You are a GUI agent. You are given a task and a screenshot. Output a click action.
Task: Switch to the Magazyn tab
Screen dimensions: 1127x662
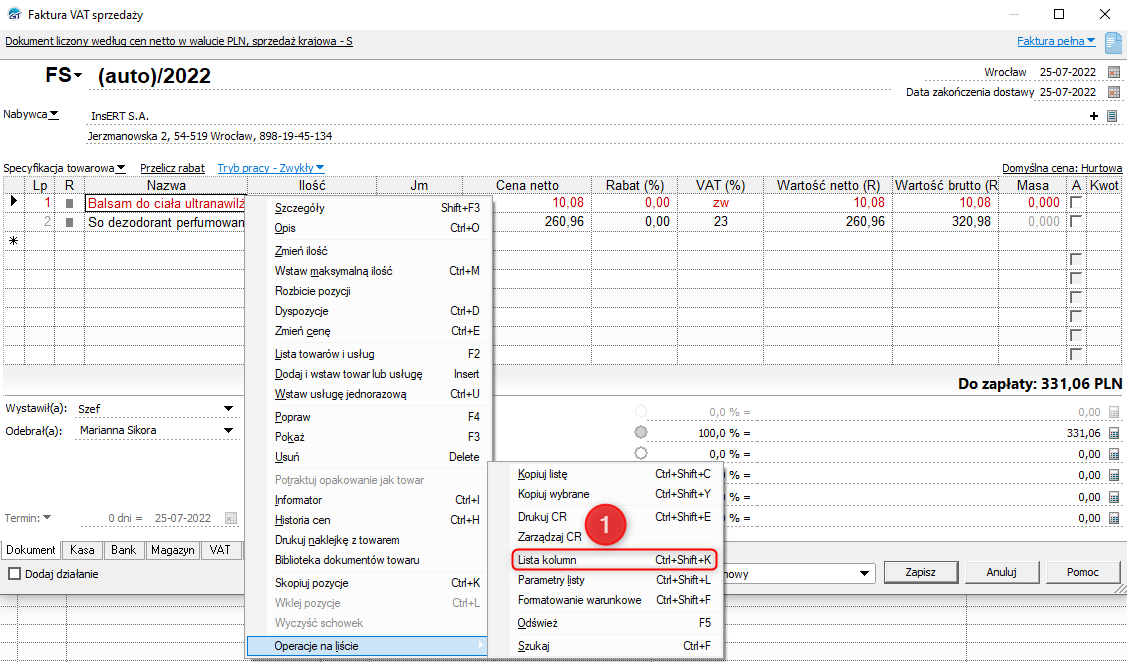[x=173, y=550]
